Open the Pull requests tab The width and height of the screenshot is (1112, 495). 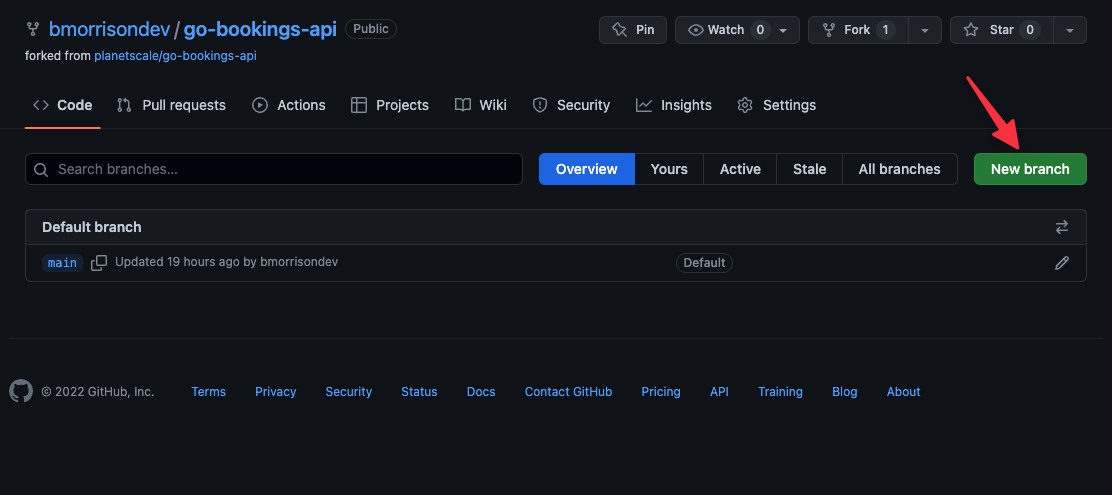click(x=171, y=105)
